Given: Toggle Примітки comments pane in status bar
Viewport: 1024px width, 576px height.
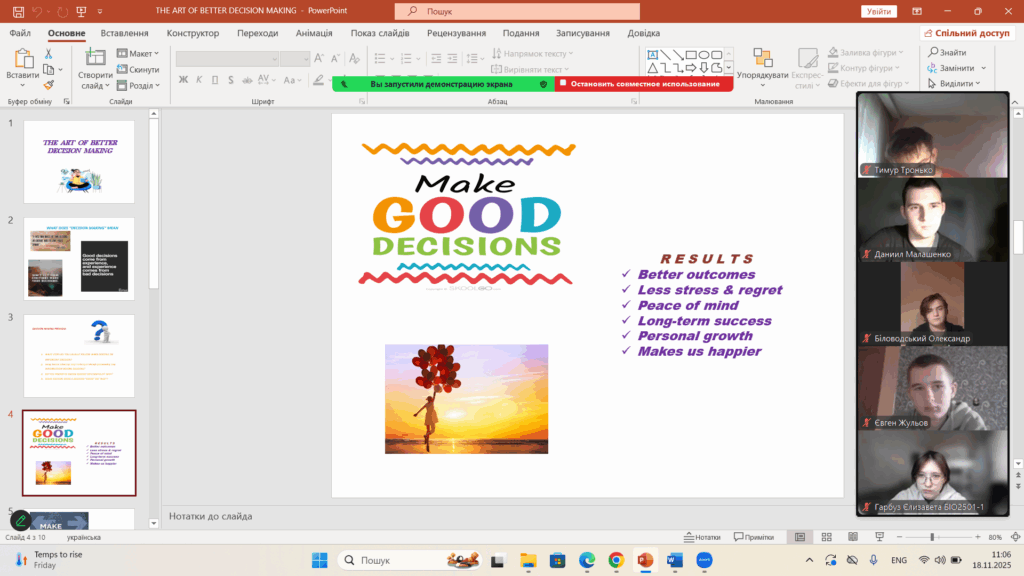Looking at the screenshot, I should (x=753, y=537).
